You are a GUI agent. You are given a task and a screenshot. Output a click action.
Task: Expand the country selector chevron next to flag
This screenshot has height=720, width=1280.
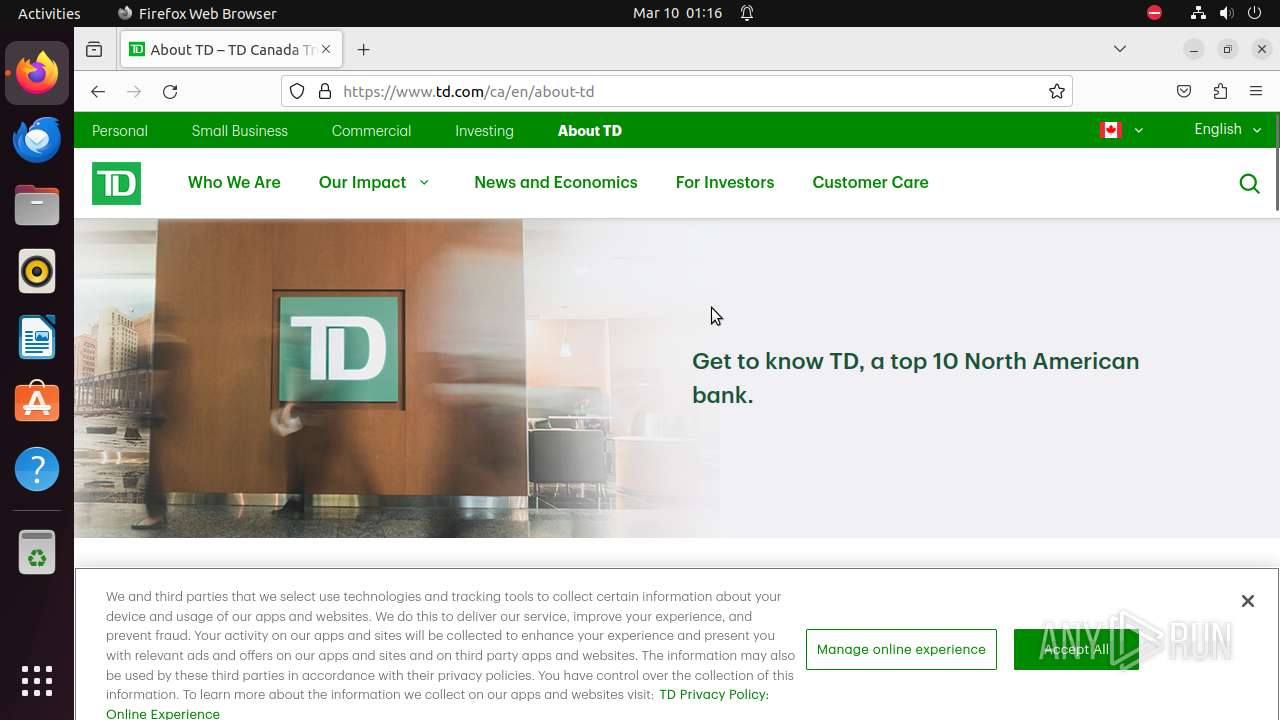1138,130
